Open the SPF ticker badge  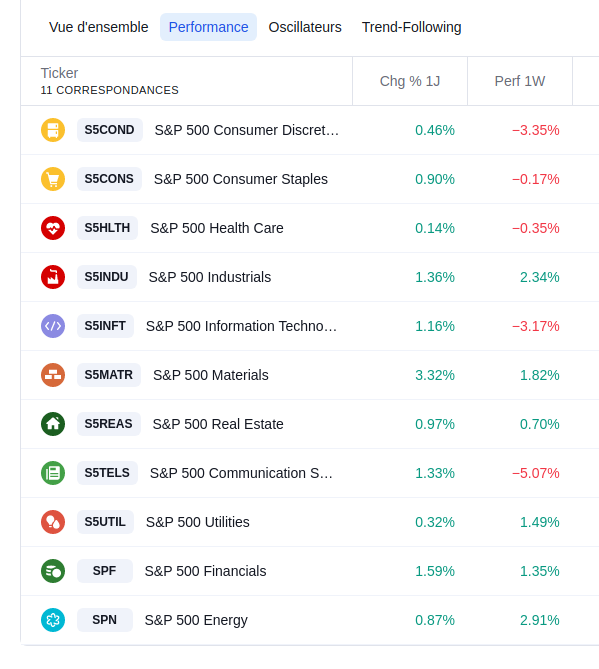pos(105,572)
